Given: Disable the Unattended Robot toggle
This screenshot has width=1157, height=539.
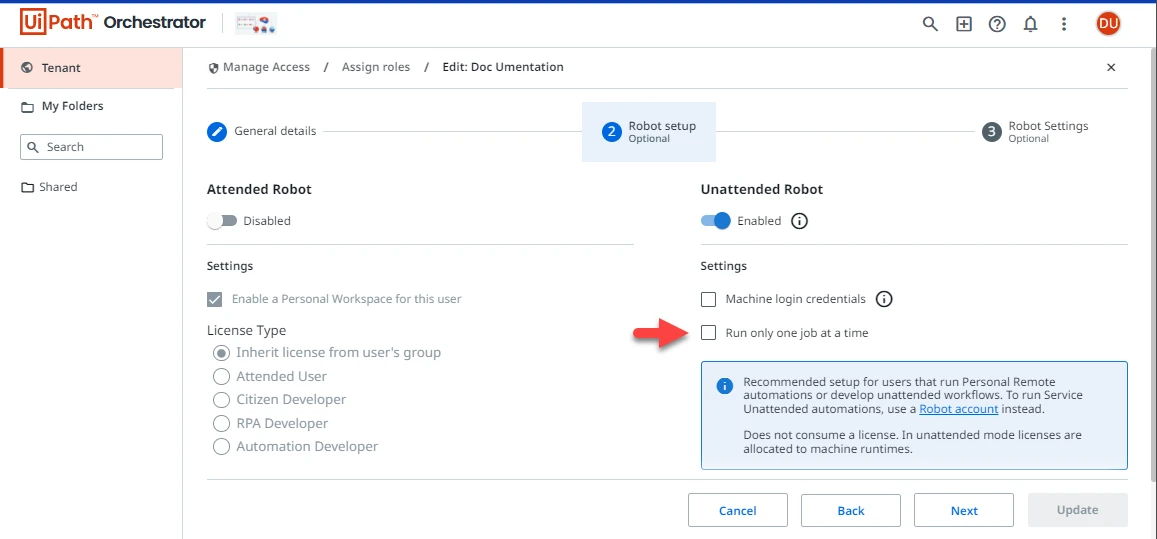Looking at the screenshot, I should click(715, 221).
